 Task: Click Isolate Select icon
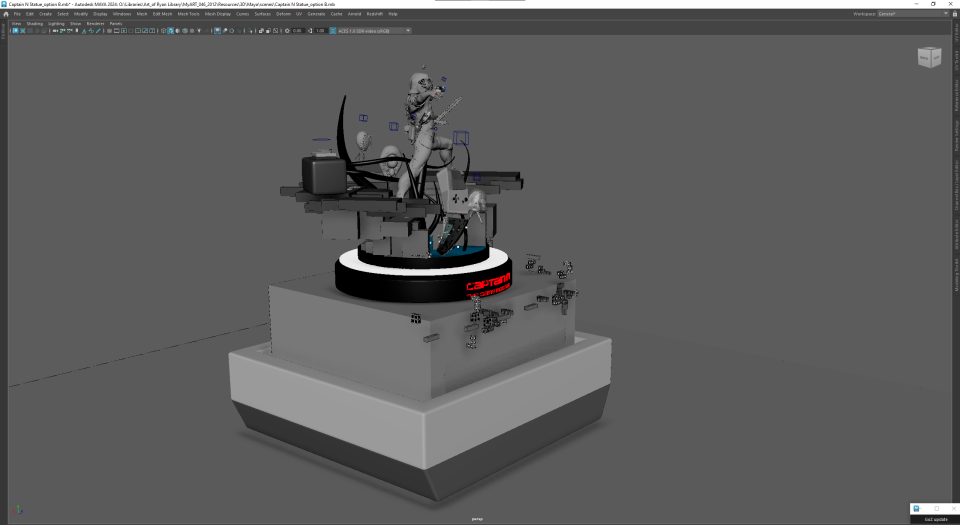pos(250,31)
